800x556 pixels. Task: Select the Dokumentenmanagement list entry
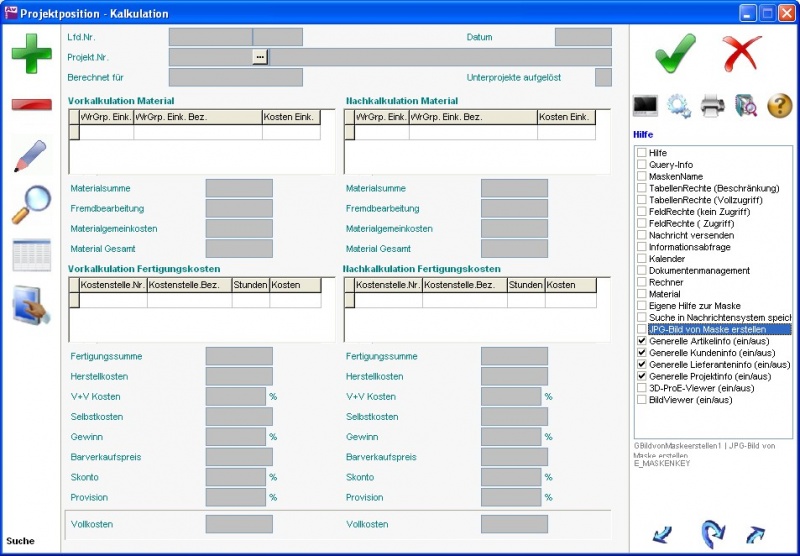point(698,270)
